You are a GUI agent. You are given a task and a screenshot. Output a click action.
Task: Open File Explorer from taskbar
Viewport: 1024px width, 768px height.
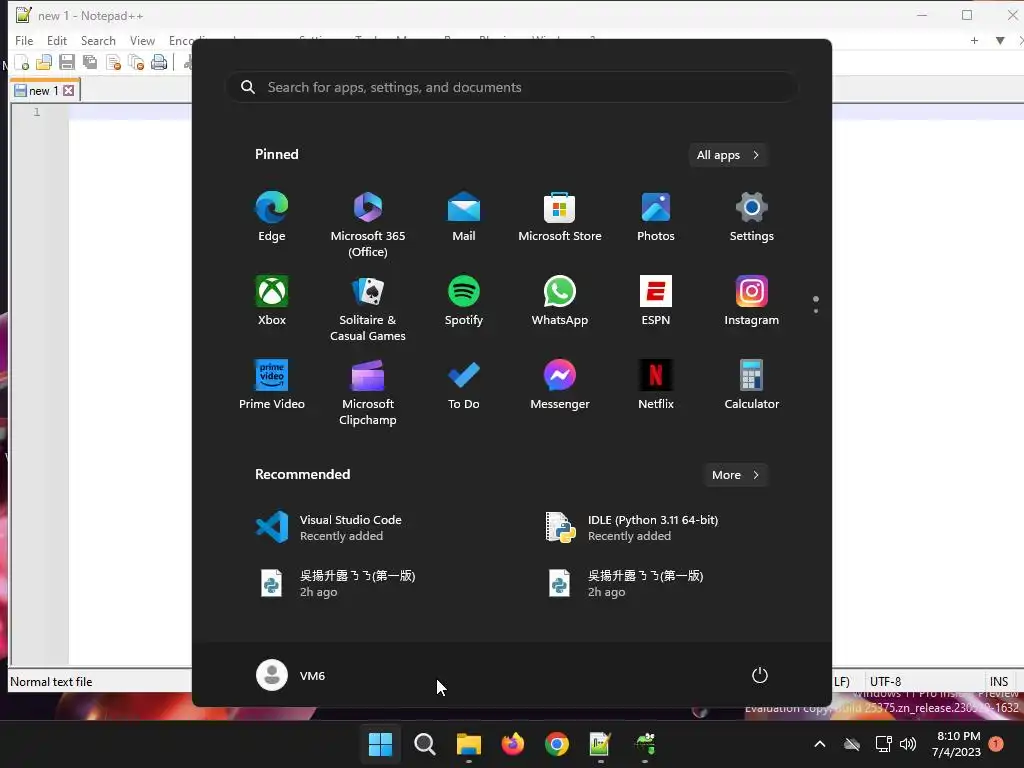[x=468, y=744]
